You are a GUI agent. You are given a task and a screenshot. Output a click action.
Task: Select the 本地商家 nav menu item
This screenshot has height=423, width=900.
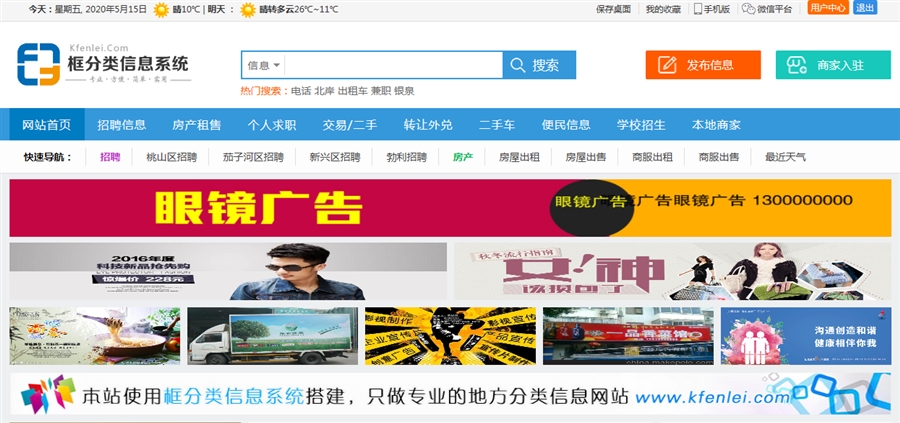tap(716, 125)
